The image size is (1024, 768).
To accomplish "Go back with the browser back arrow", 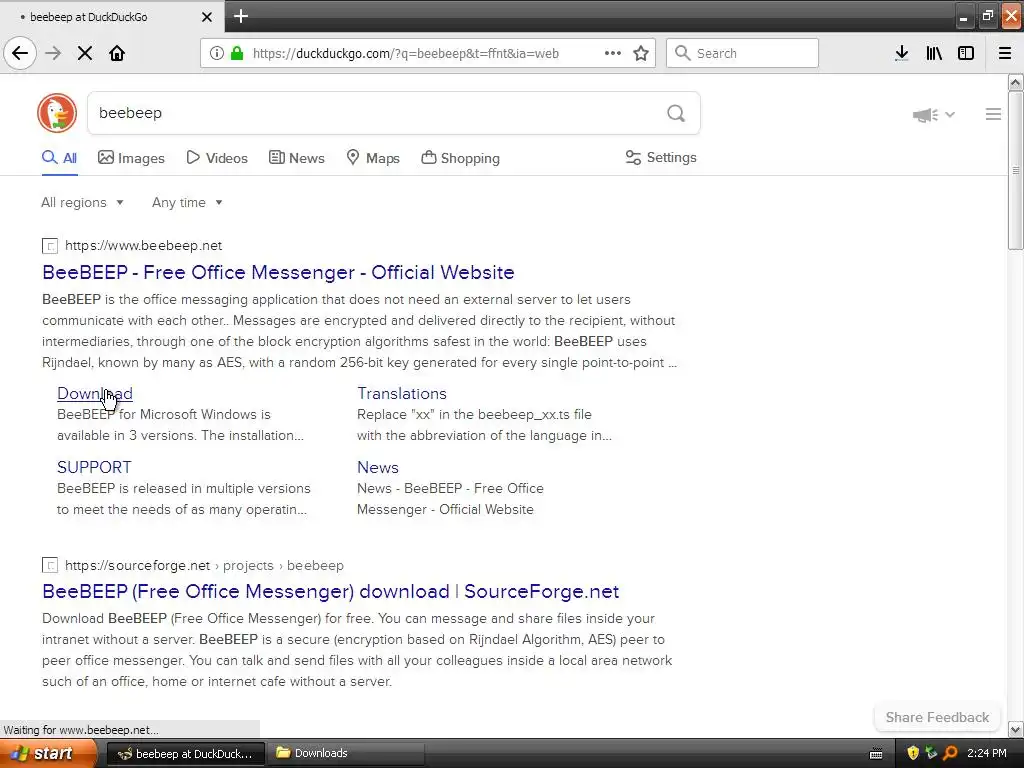I will point(20,53).
